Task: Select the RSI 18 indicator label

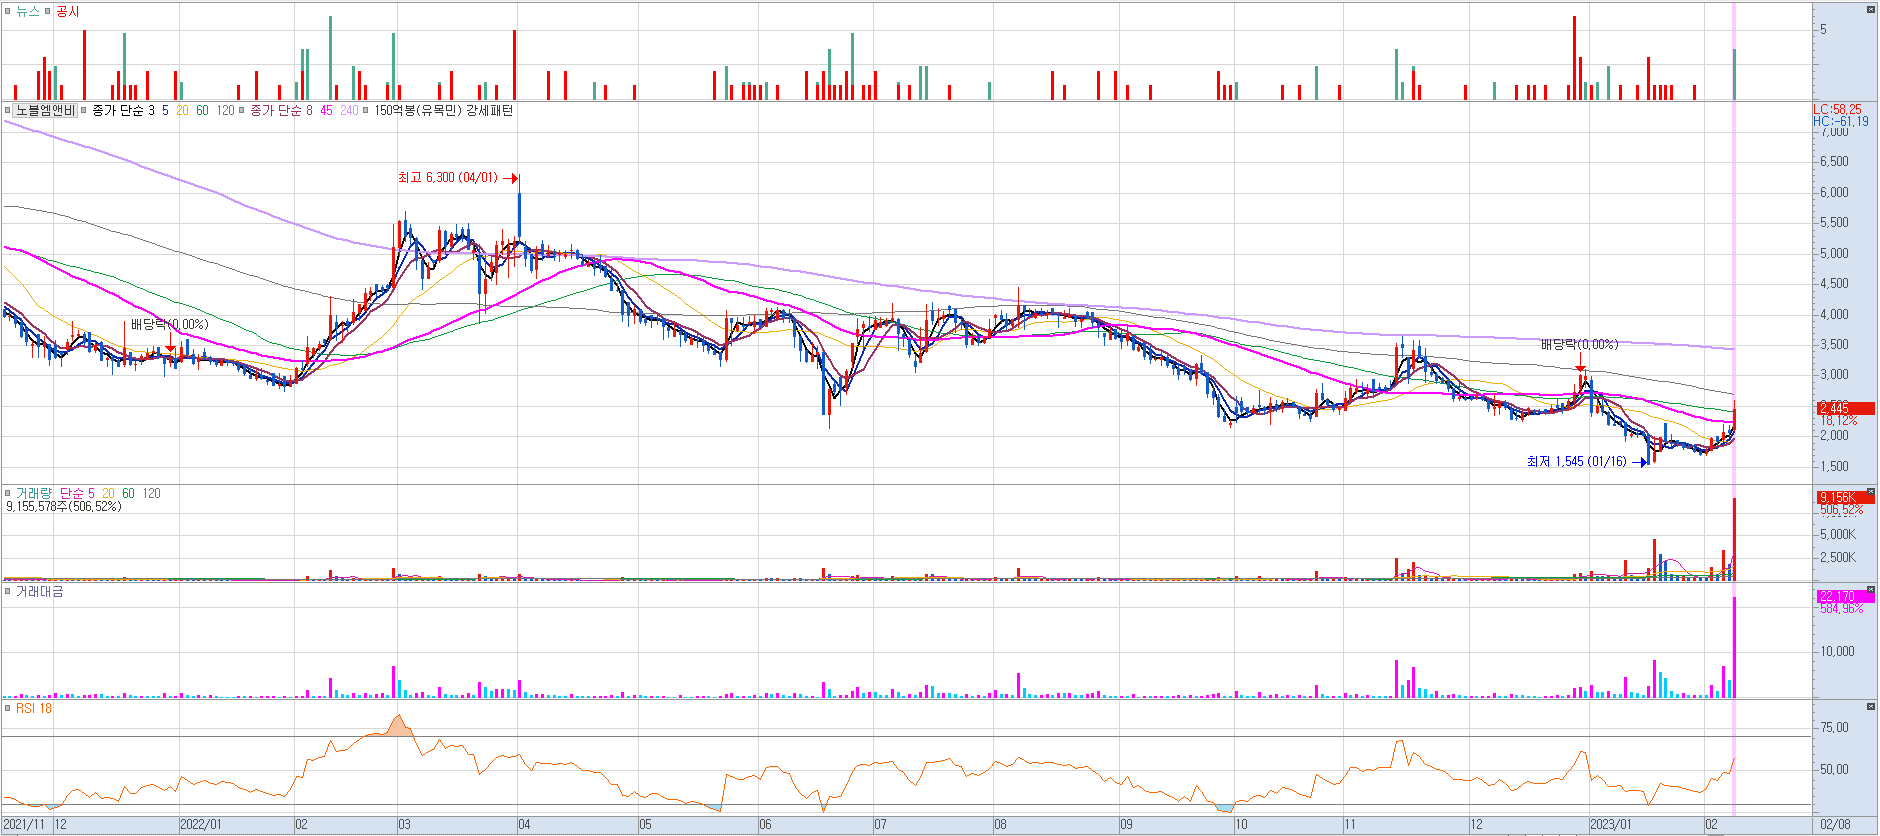Action: [x=34, y=709]
